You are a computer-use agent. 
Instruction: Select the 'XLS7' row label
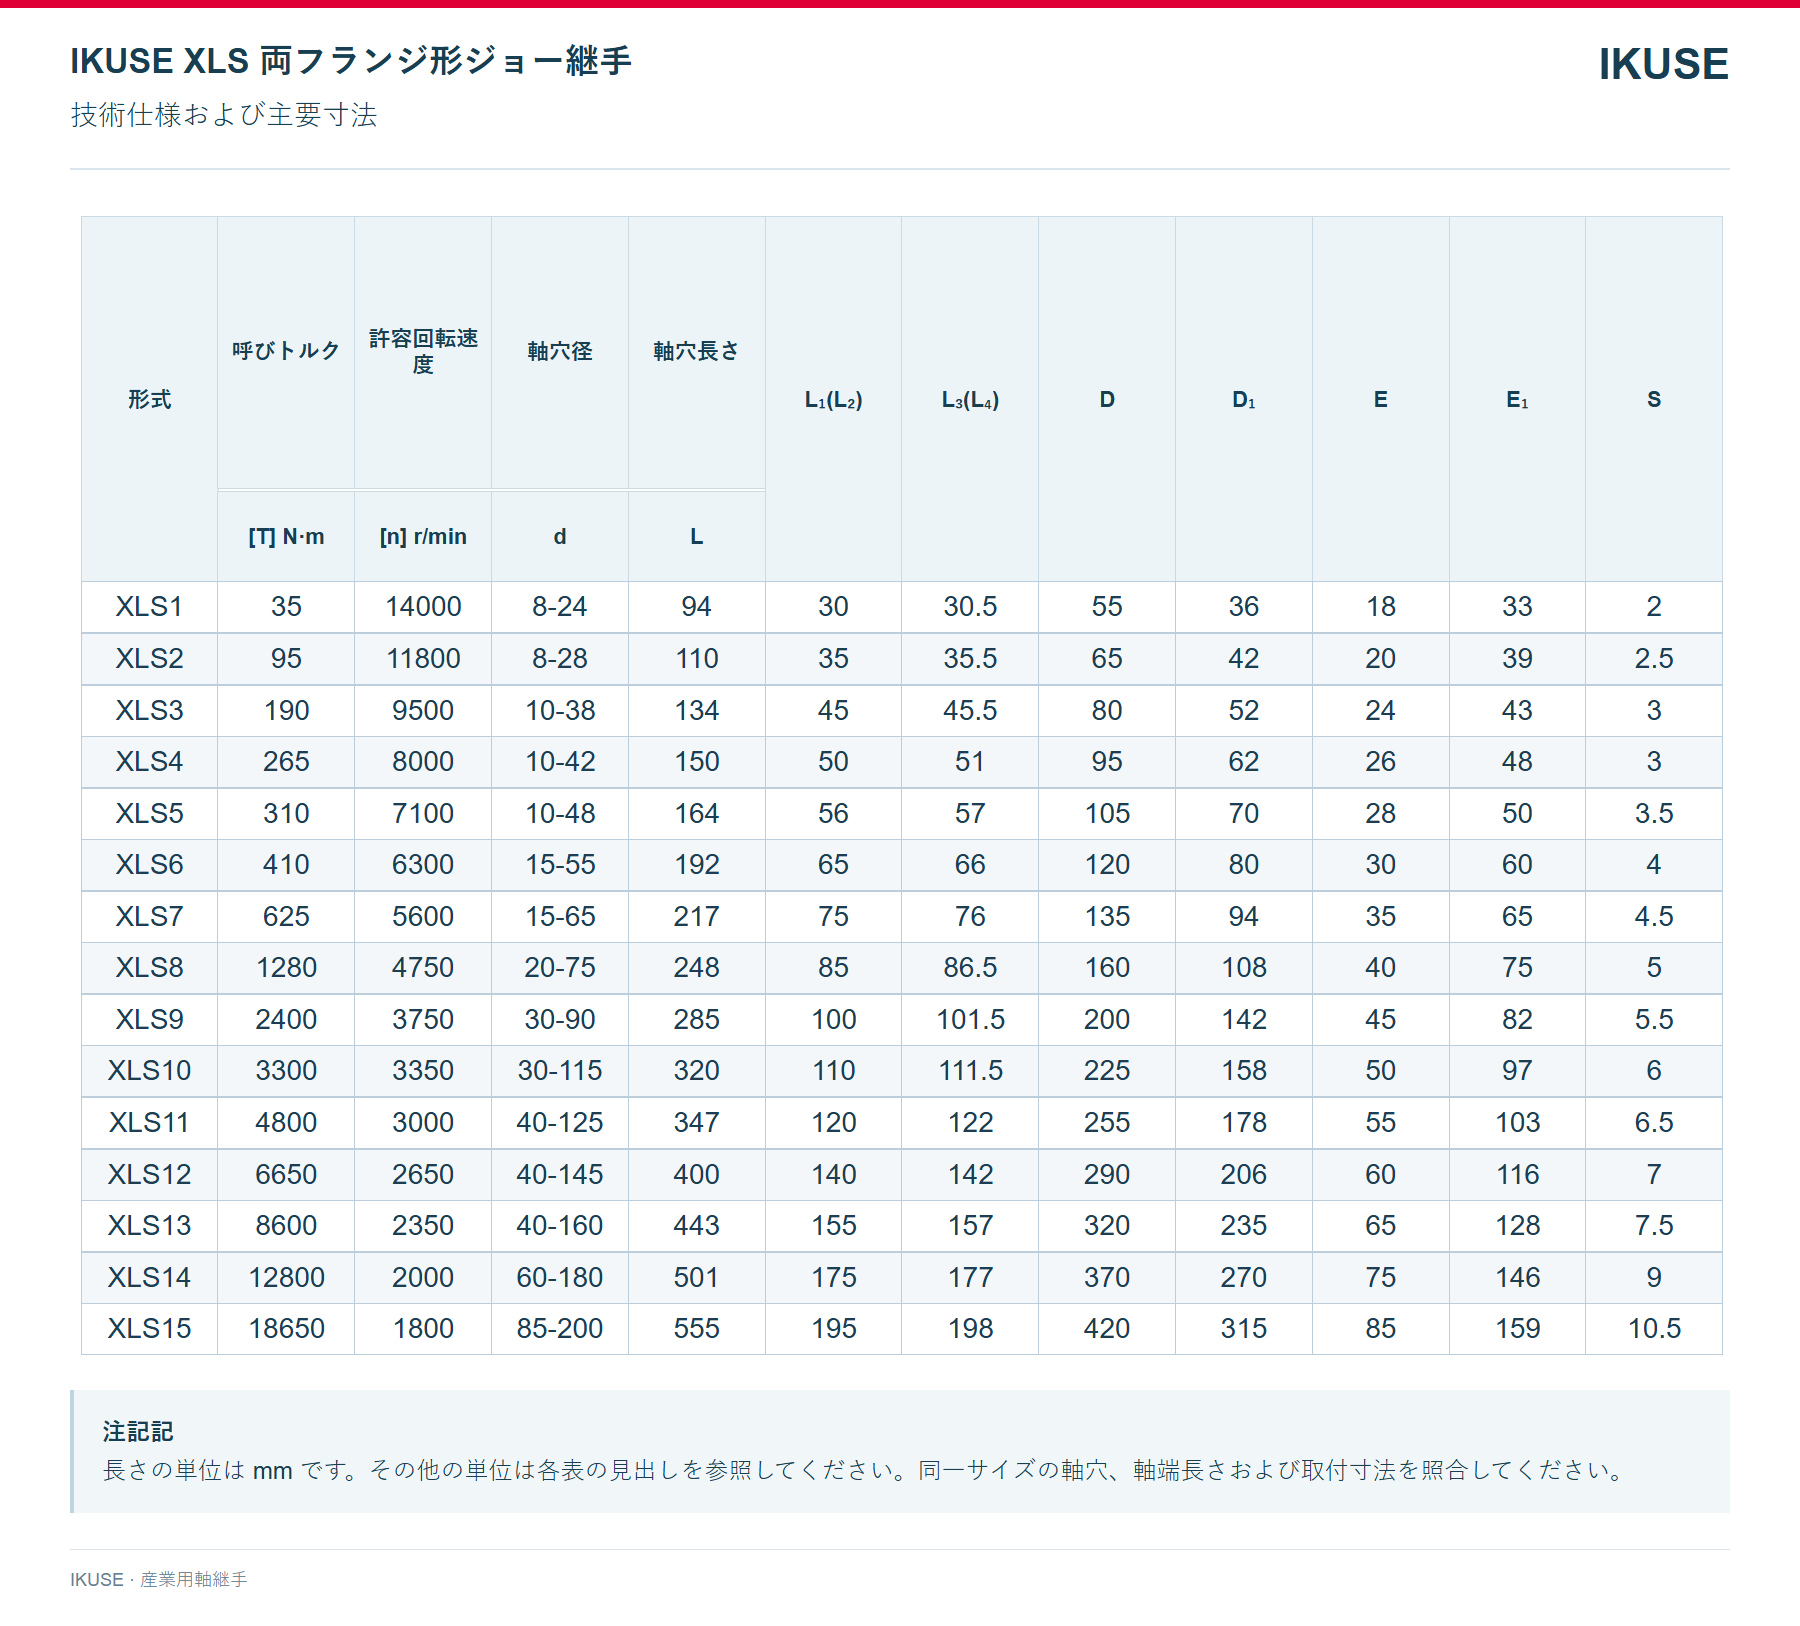[x=149, y=916]
